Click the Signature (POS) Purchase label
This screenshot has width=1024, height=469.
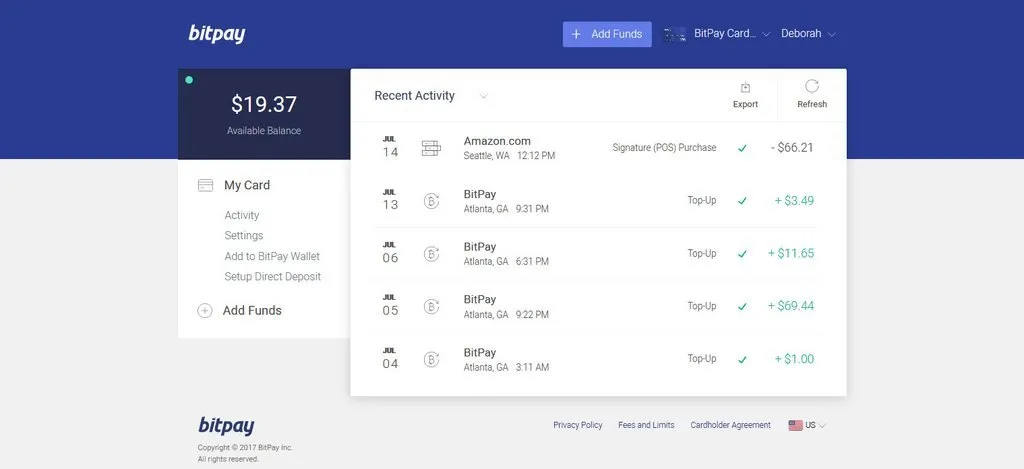tap(664, 148)
